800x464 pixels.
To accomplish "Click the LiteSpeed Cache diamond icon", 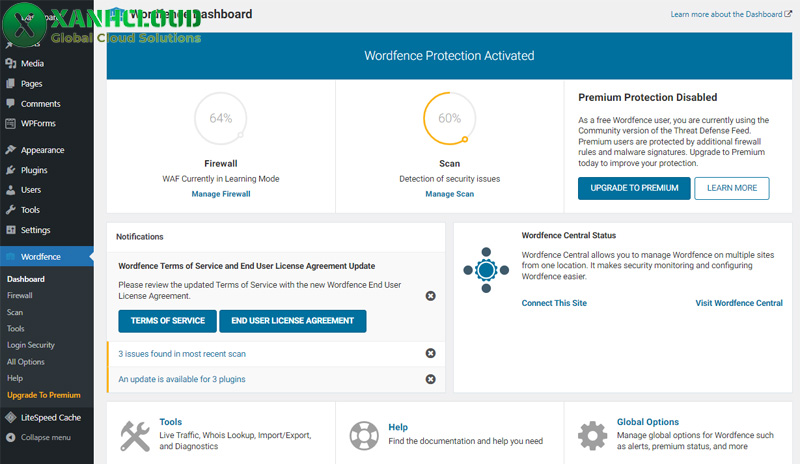I will pos(11,417).
